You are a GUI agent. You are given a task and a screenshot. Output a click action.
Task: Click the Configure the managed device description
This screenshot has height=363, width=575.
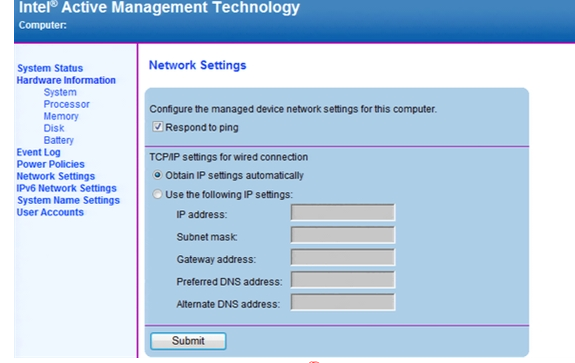point(293,109)
